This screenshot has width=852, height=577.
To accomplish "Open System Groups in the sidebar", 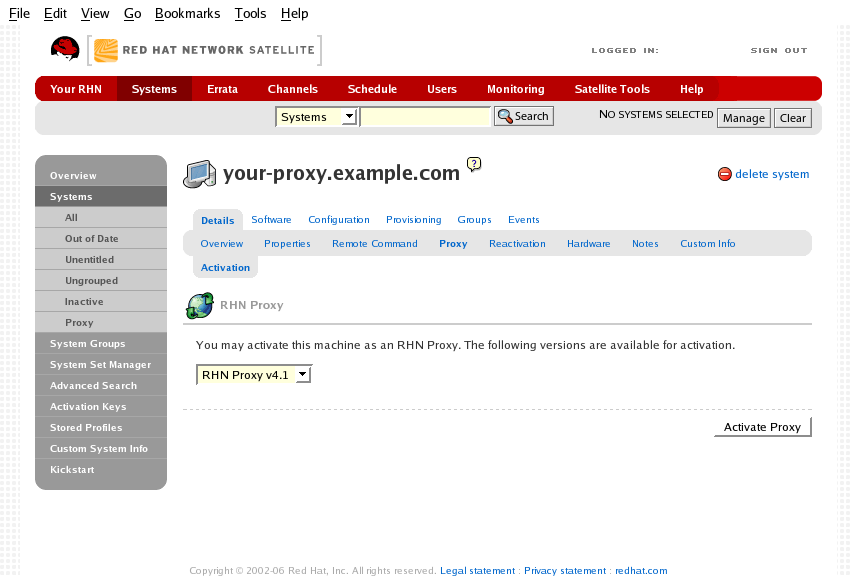I will (x=101, y=343).
